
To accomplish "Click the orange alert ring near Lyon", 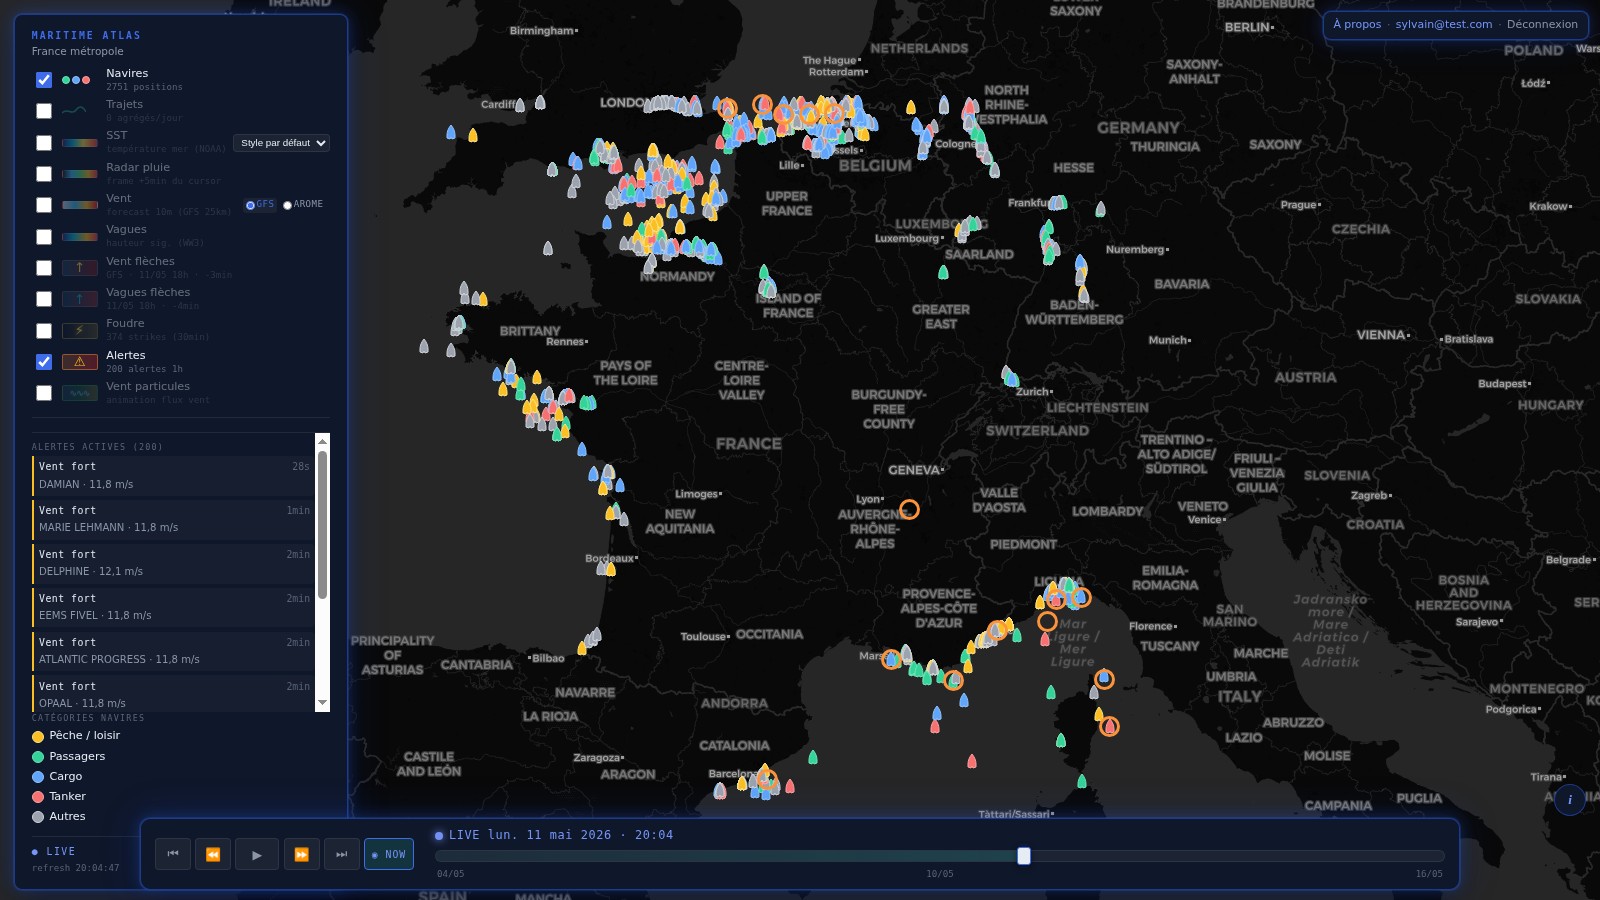I will click(x=909, y=509).
